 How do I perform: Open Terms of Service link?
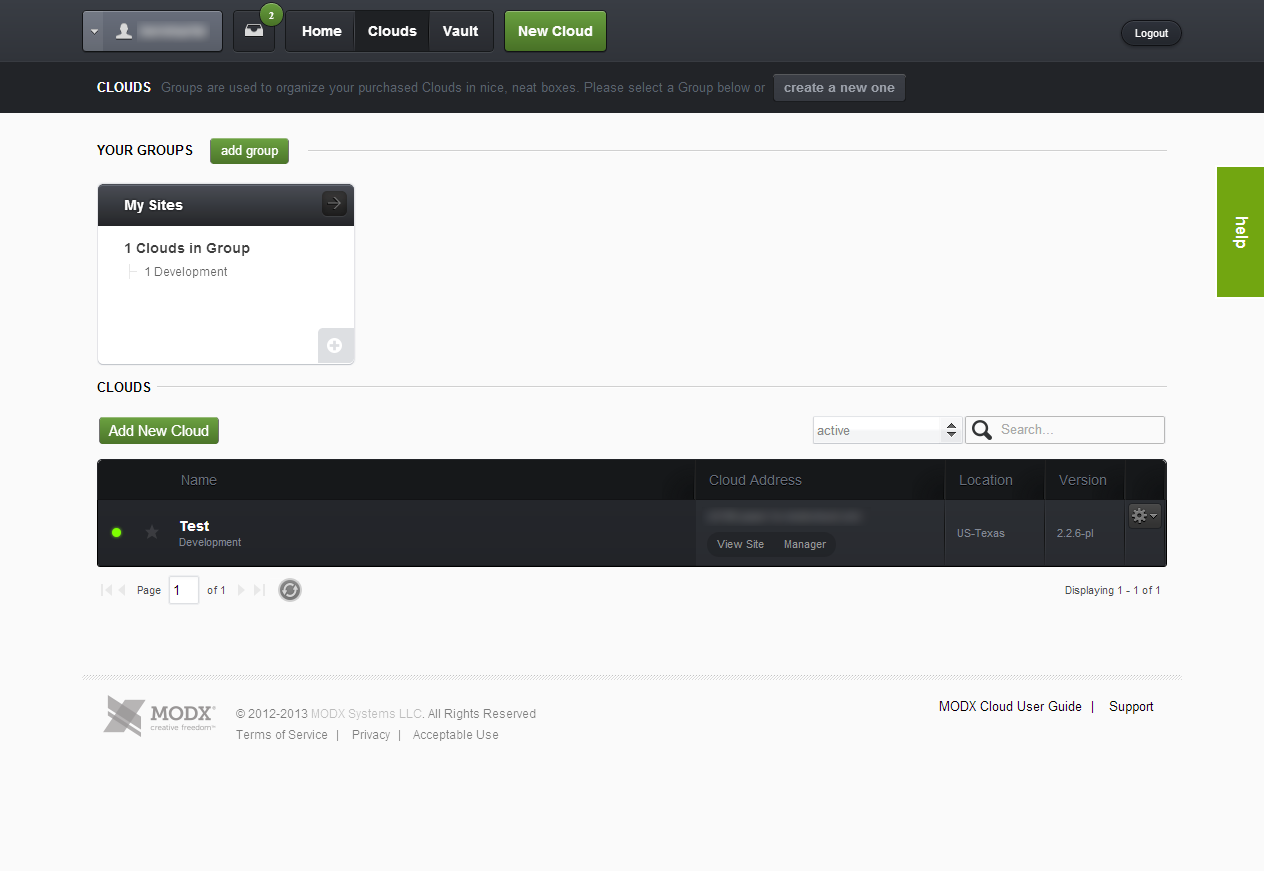pyautogui.click(x=282, y=735)
